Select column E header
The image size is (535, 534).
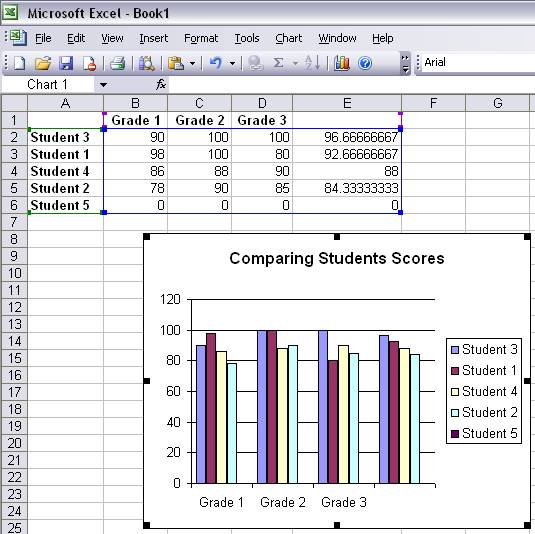pos(347,103)
